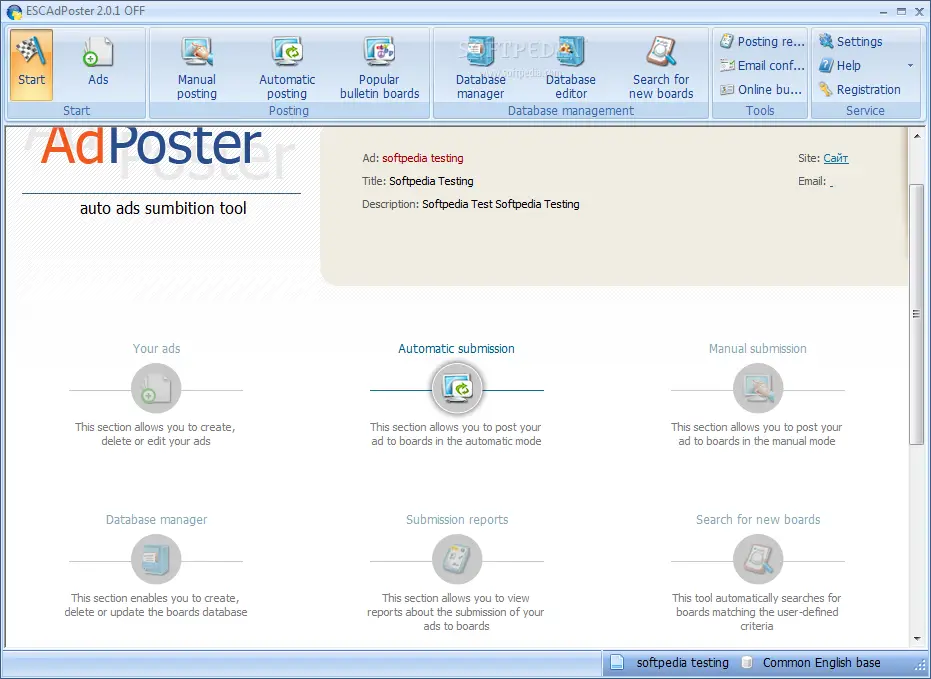Click the Search for new boards circular icon
The image size is (931, 679).
[758, 560]
